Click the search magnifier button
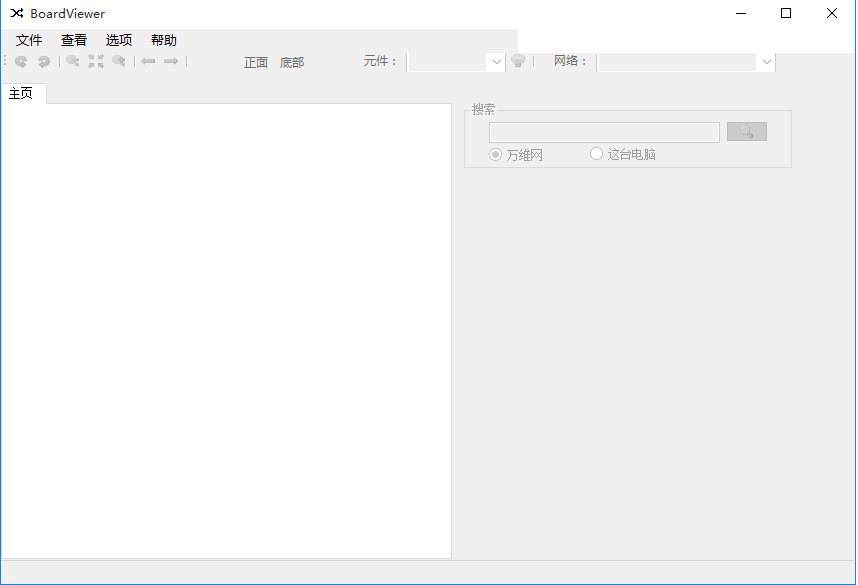 (x=746, y=131)
